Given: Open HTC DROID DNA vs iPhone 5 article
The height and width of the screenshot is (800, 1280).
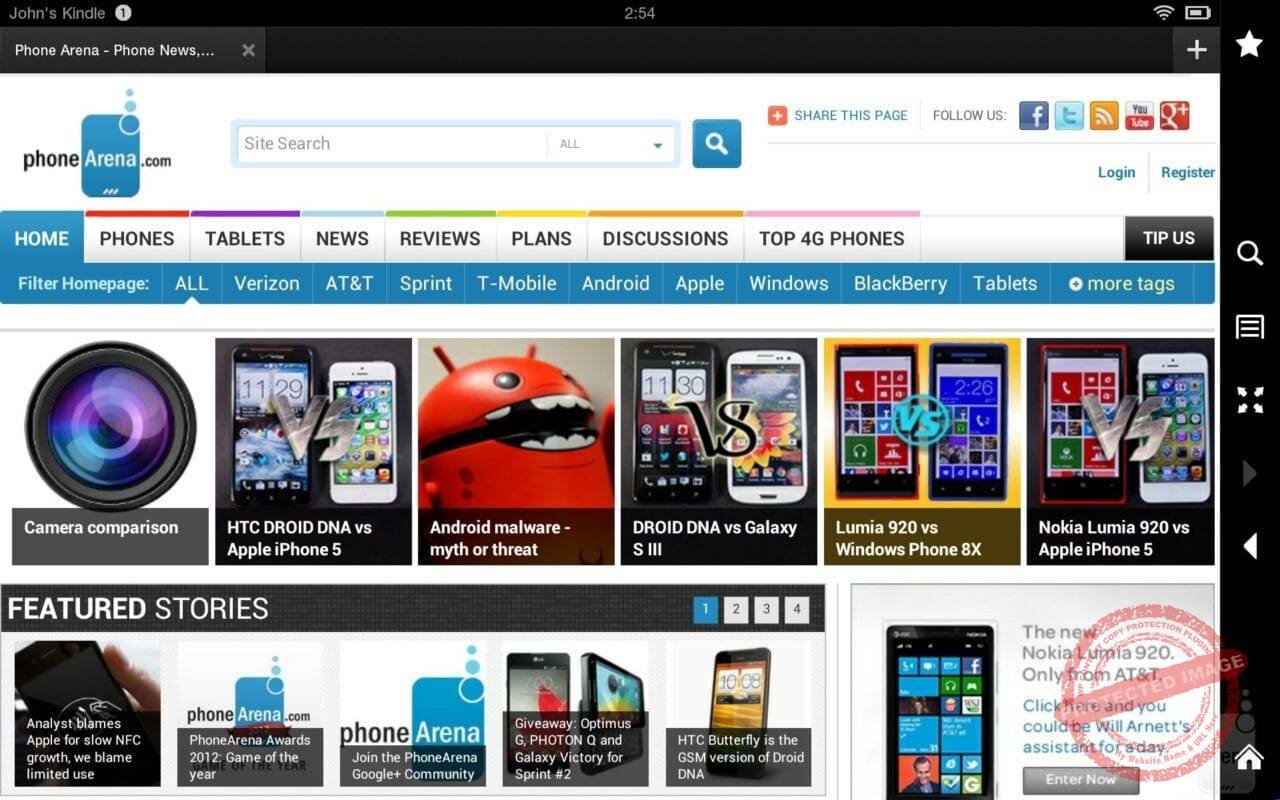Looking at the screenshot, I should (313, 451).
